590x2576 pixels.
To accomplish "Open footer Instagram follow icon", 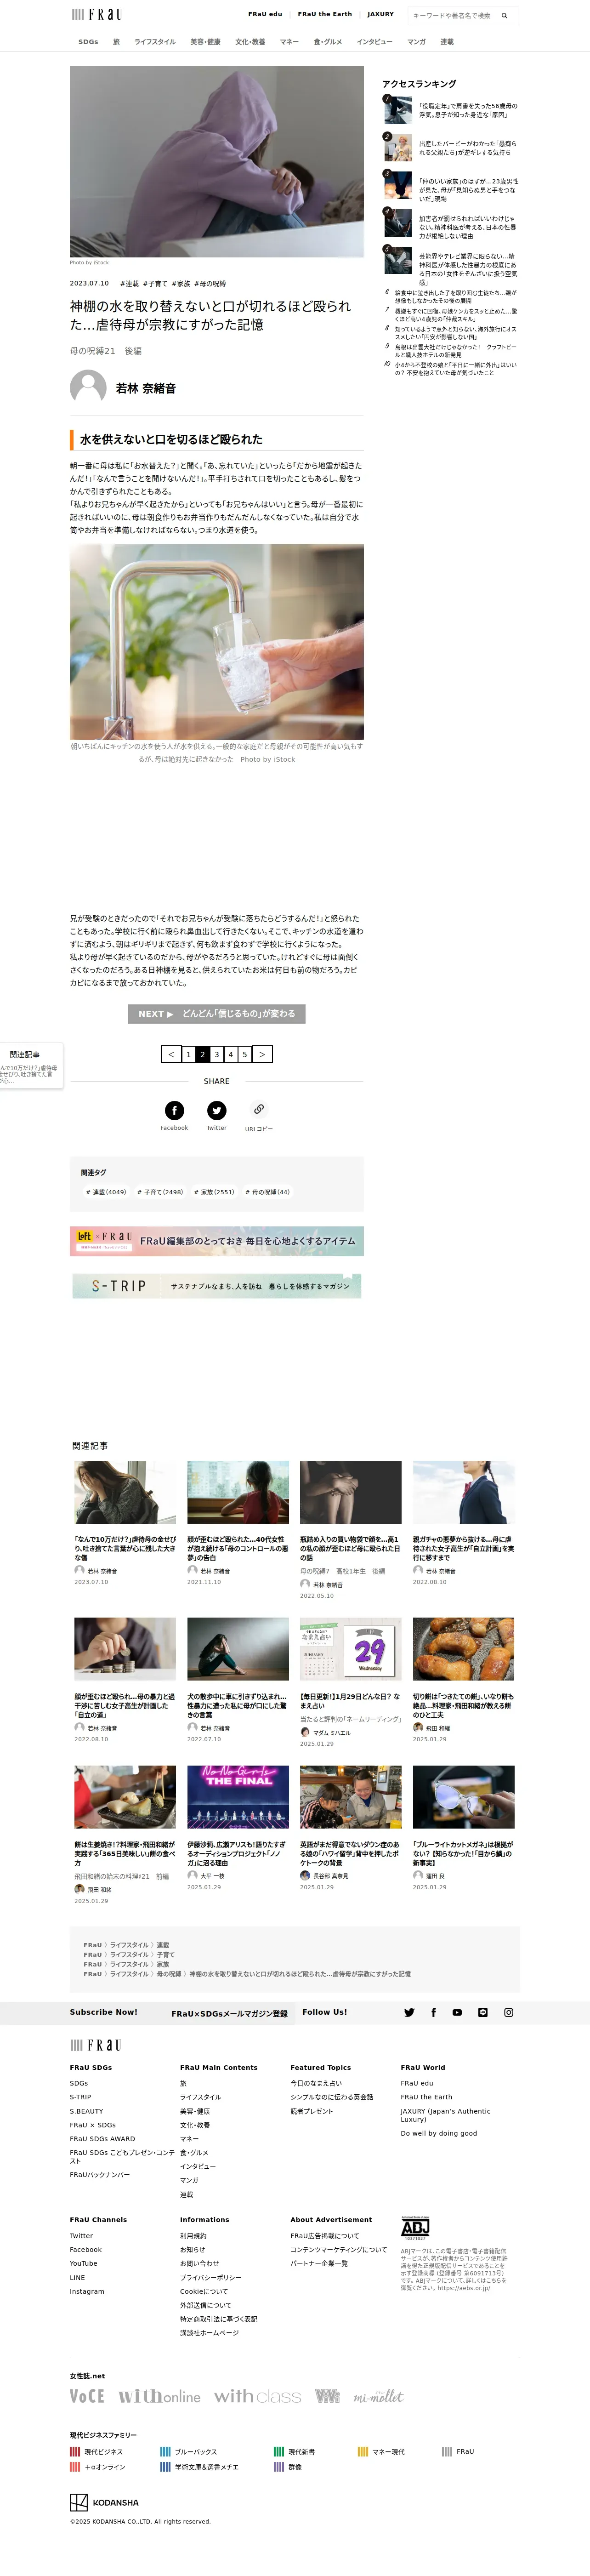I will (508, 2013).
